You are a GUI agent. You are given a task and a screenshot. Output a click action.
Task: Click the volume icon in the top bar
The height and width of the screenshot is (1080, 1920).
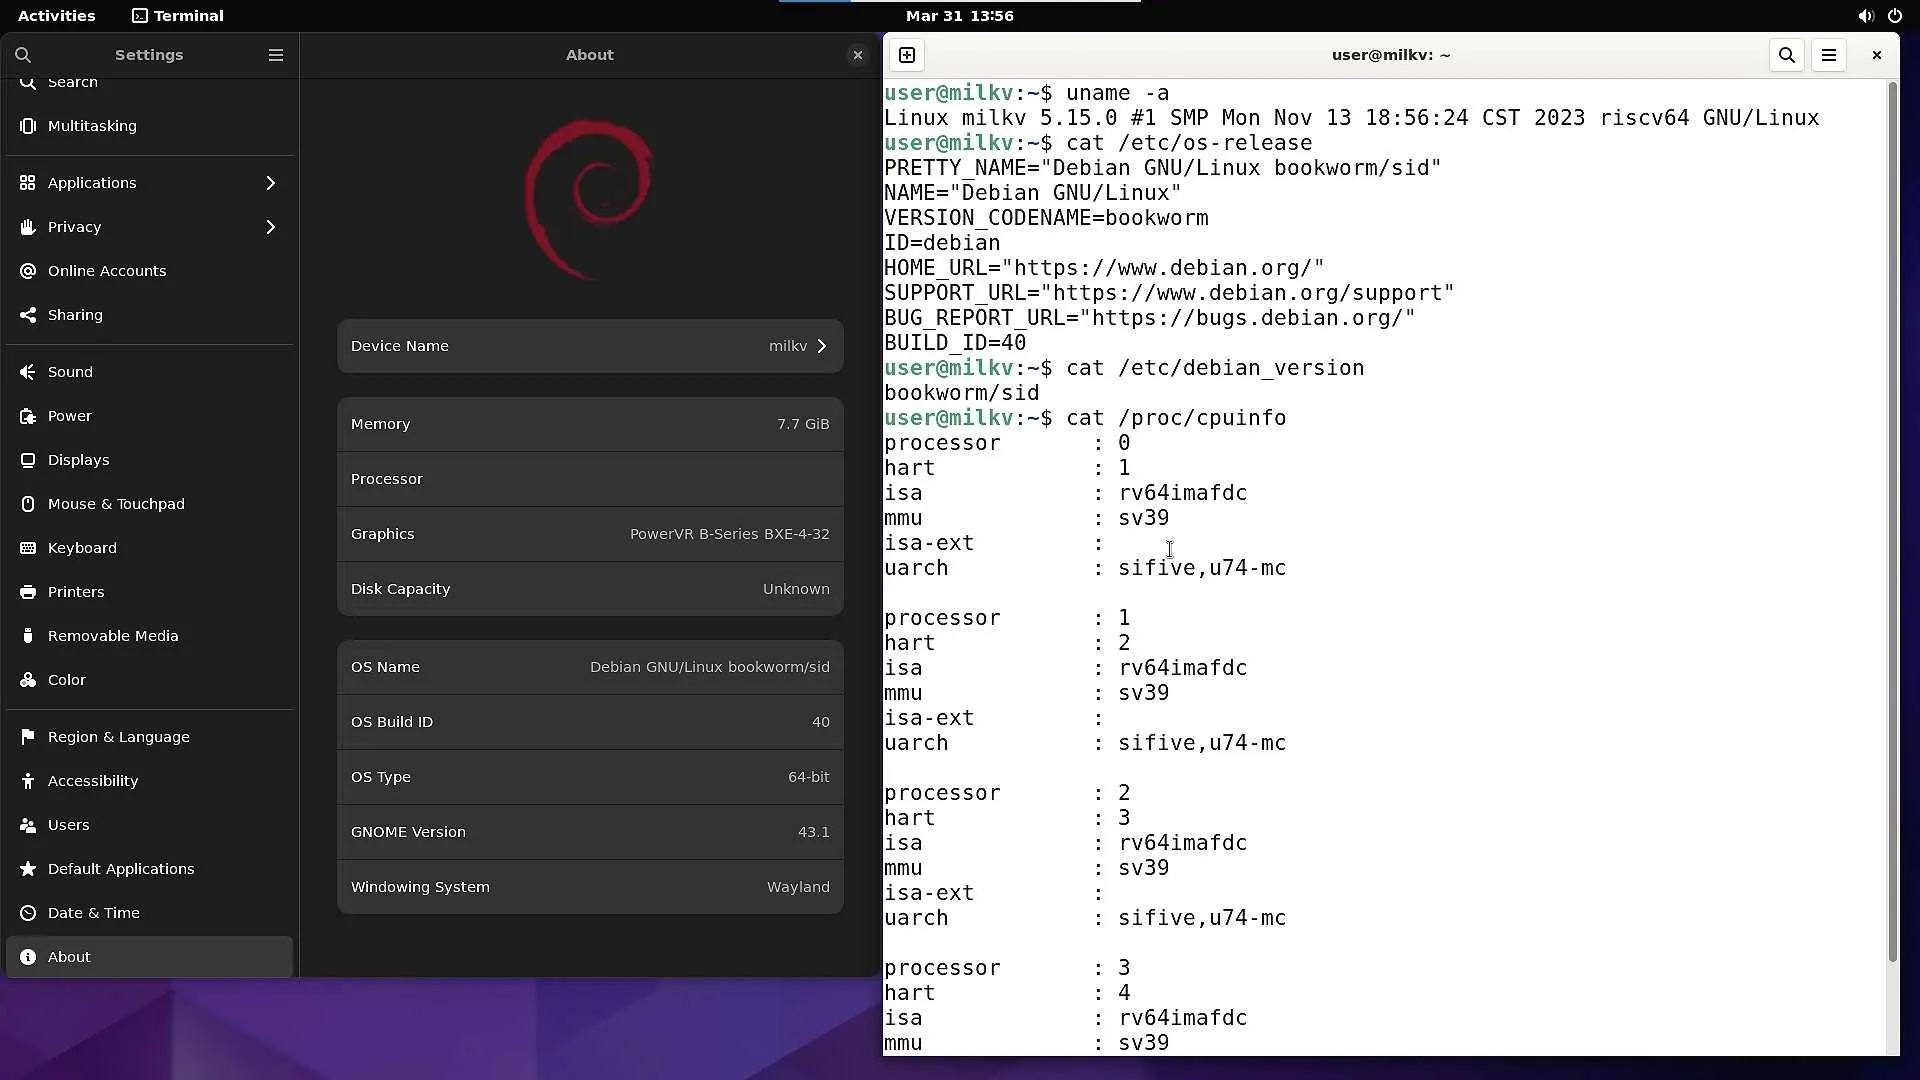(1865, 16)
